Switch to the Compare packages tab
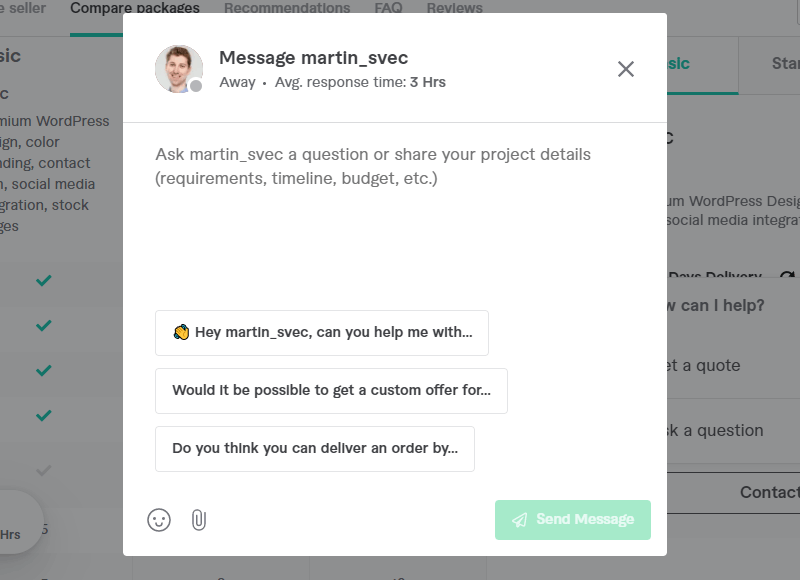800x580 pixels. (135, 8)
